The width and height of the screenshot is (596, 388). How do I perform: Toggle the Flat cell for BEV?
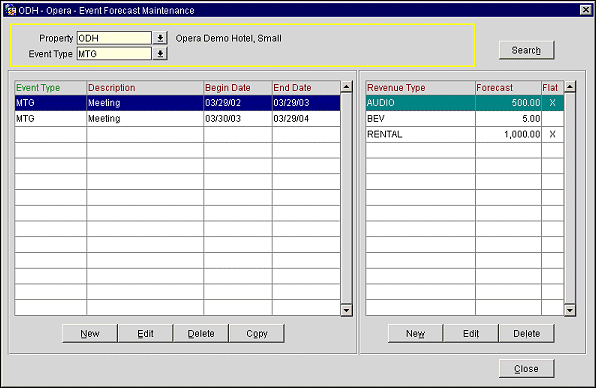coord(553,119)
